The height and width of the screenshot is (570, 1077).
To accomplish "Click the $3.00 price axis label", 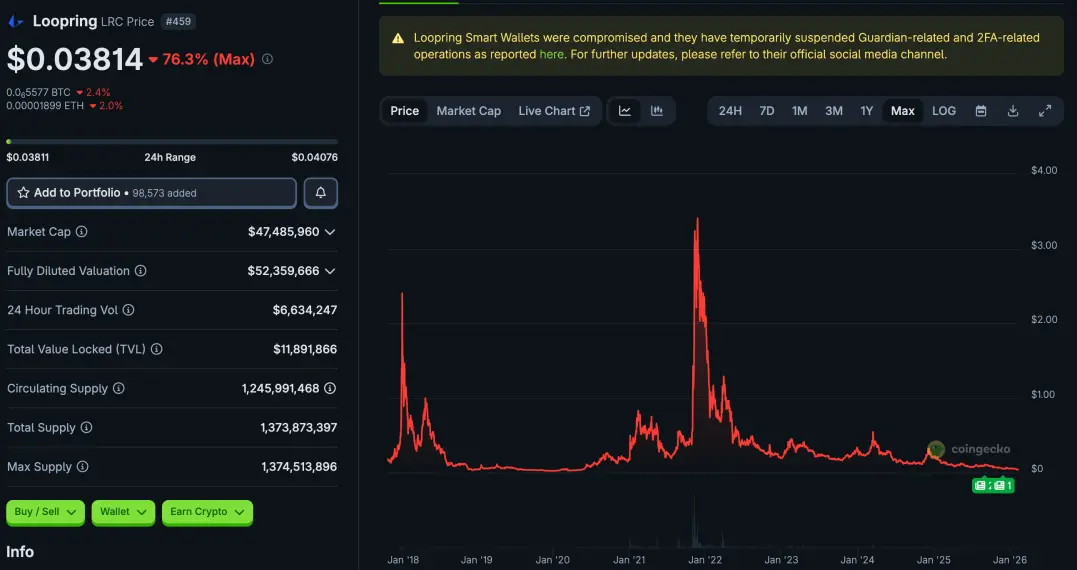I will pyautogui.click(x=1044, y=245).
